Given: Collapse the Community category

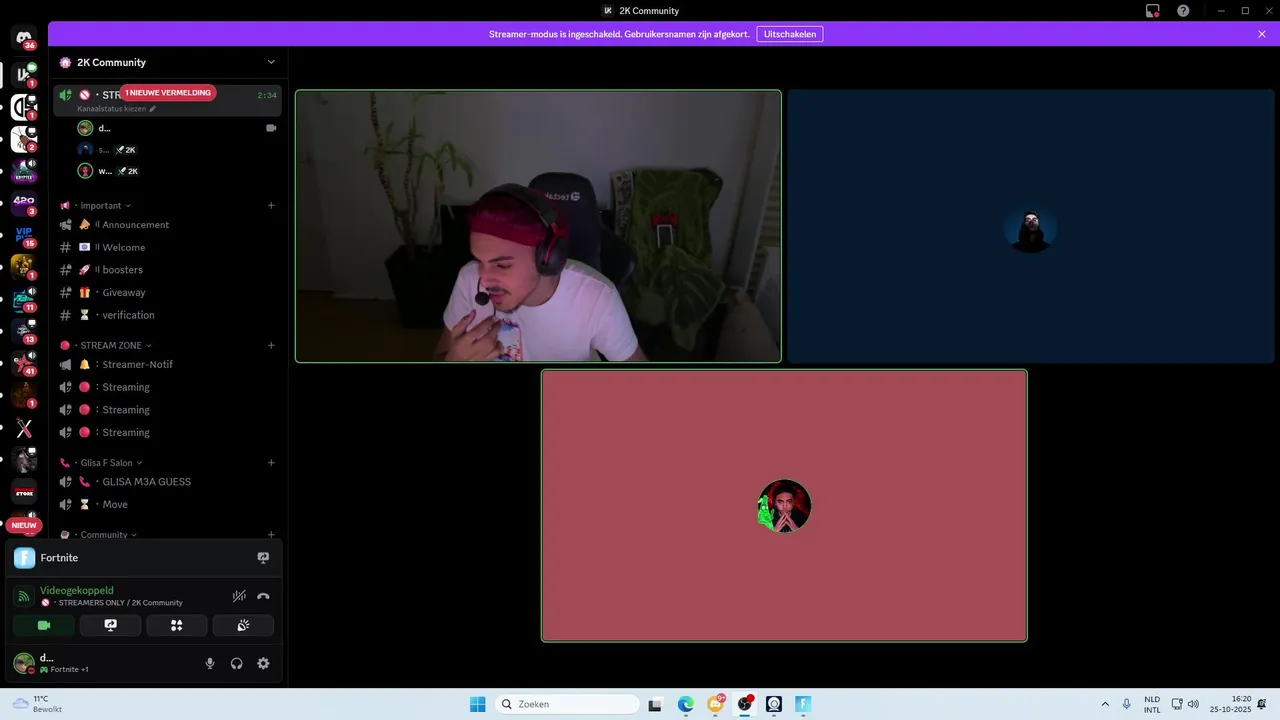Looking at the screenshot, I should (x=104, y=535).
